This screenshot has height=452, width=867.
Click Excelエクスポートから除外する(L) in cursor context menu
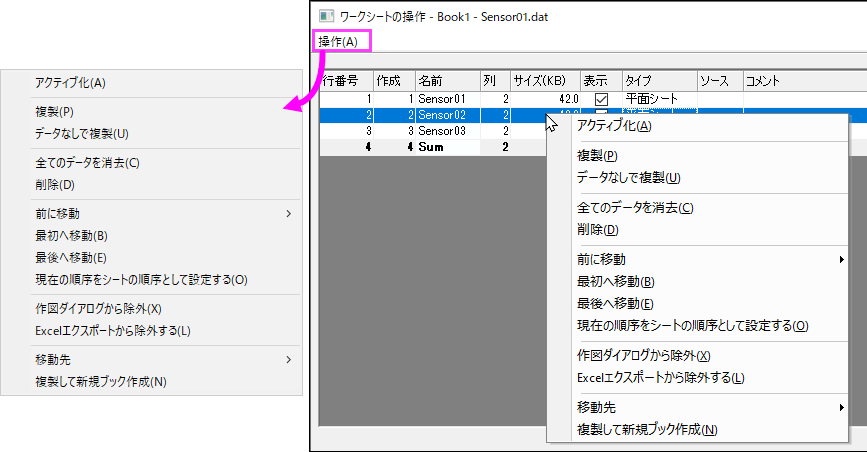pos(661,378)
